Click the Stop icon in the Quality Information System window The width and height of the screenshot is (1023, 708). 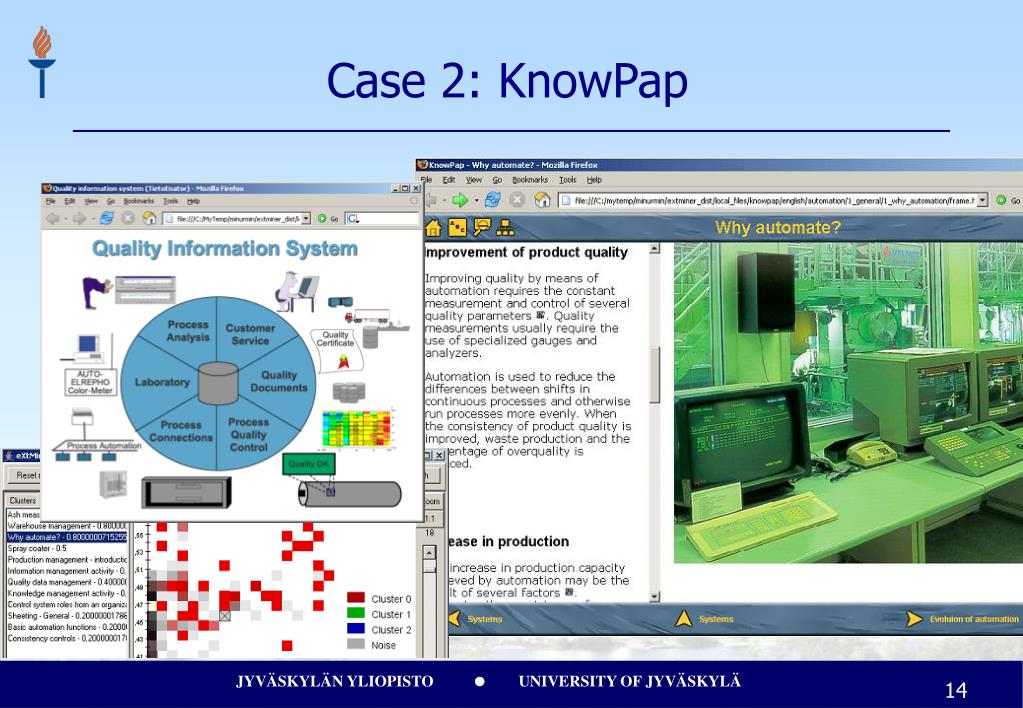click(x=128, y=219)
